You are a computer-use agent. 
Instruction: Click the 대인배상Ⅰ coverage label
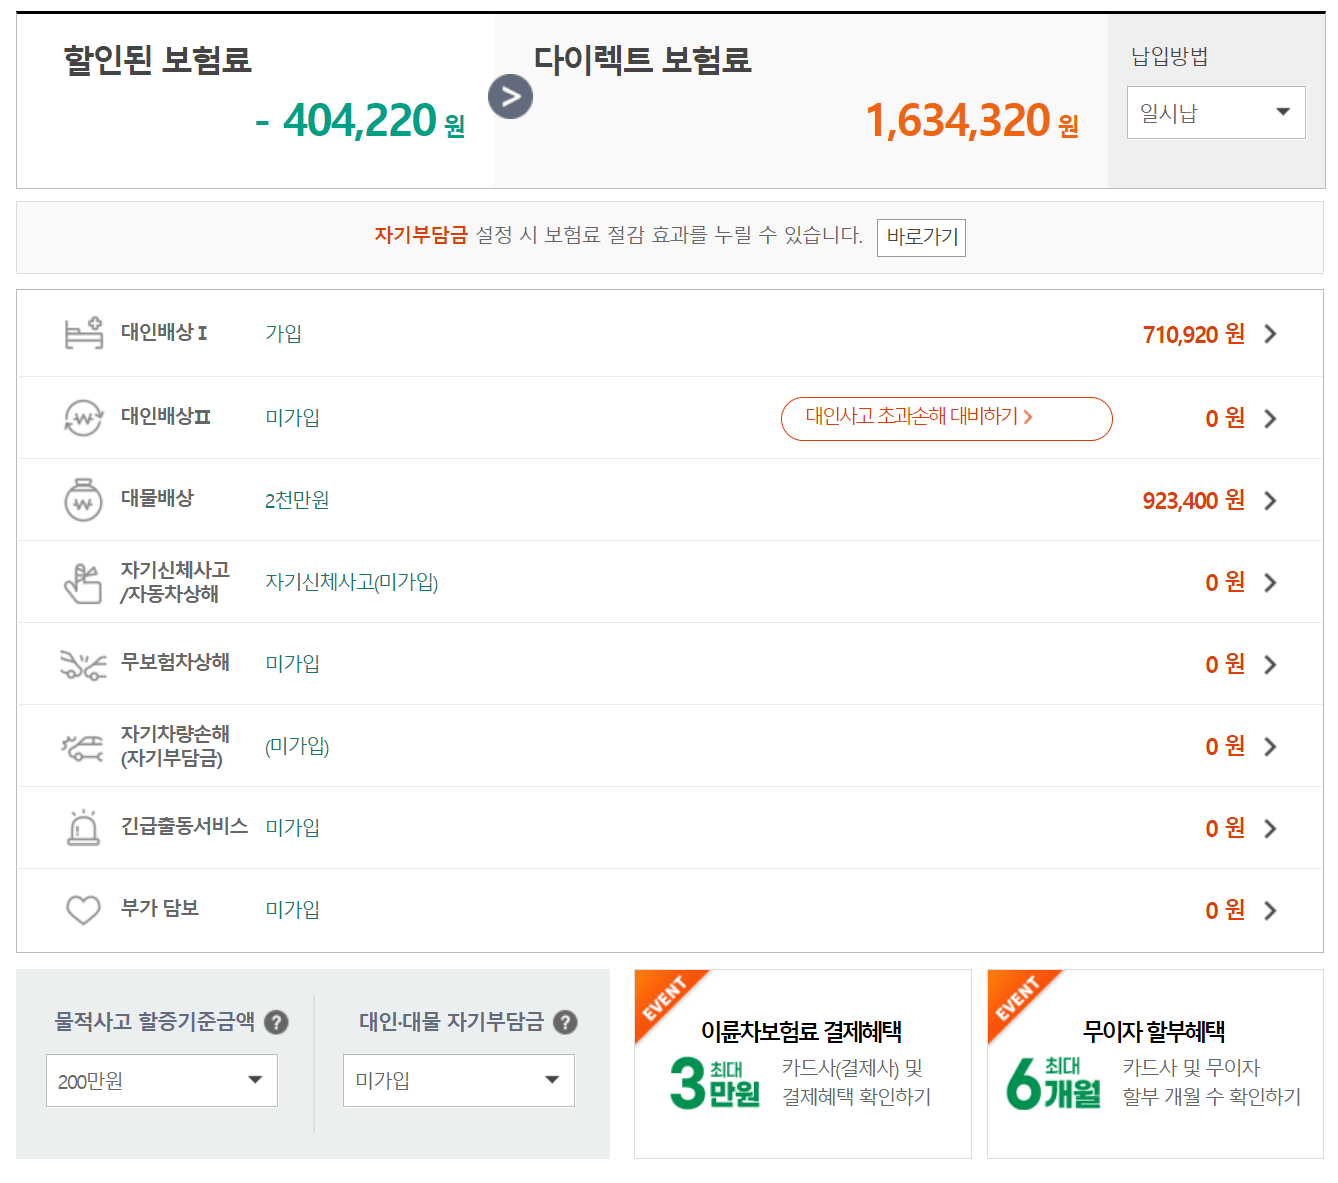164,332
